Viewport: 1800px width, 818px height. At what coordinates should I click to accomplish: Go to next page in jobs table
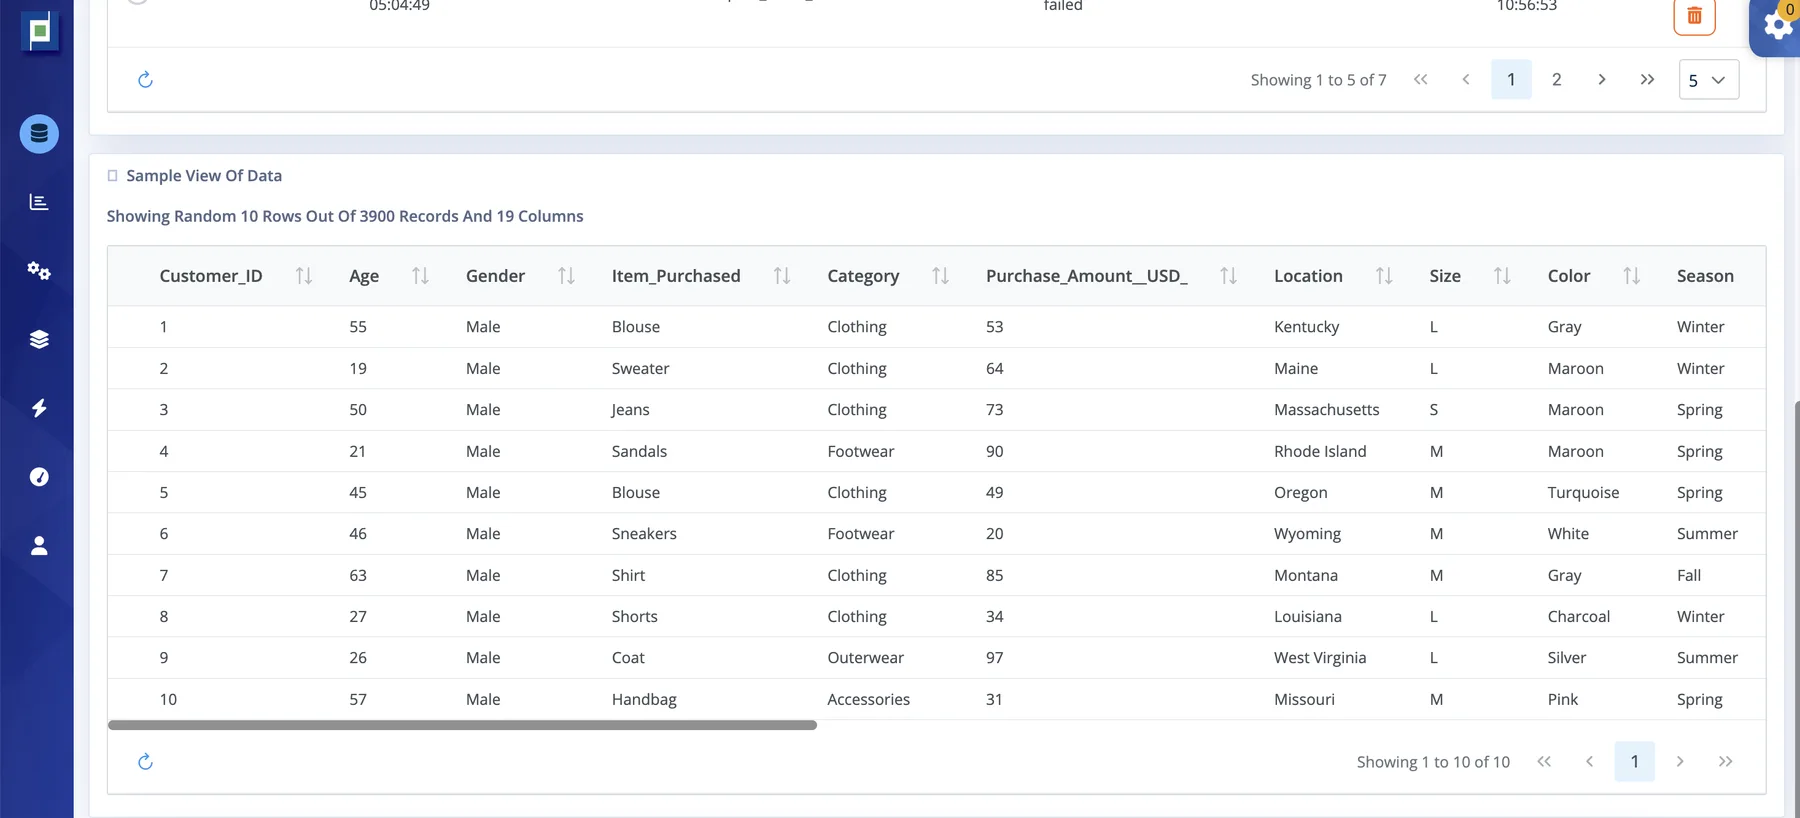click(x=1602, y=80)
